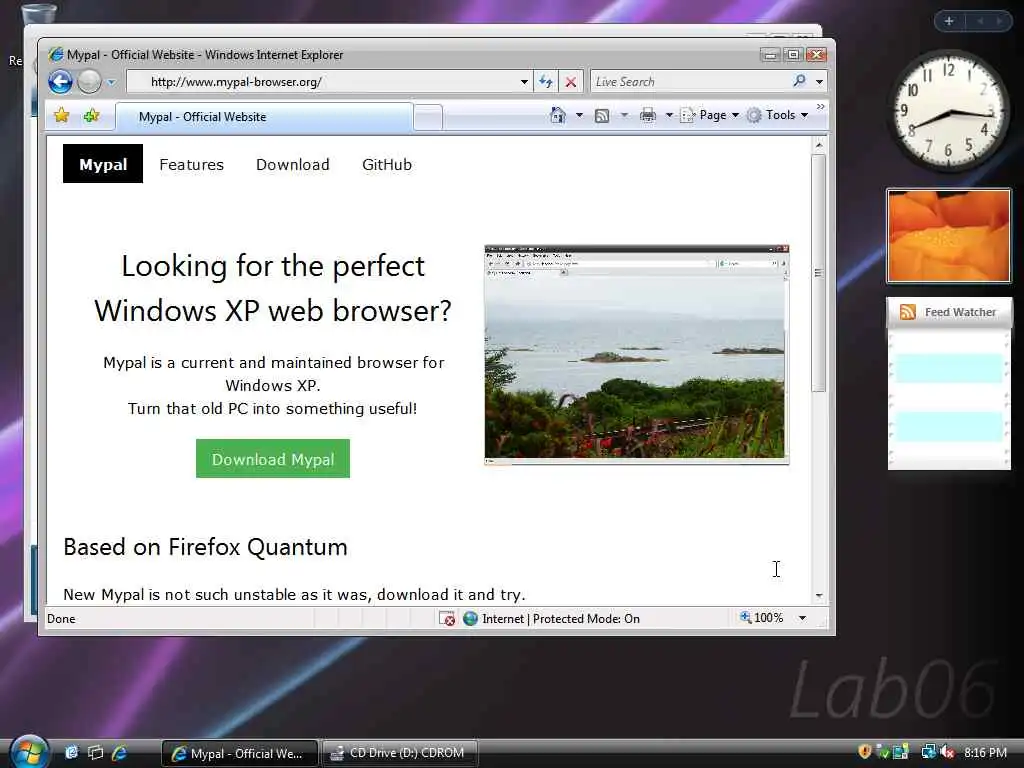Click the red Stop loading icon
The height and width of the screenshot is (768, 1024).
(571, 82)
